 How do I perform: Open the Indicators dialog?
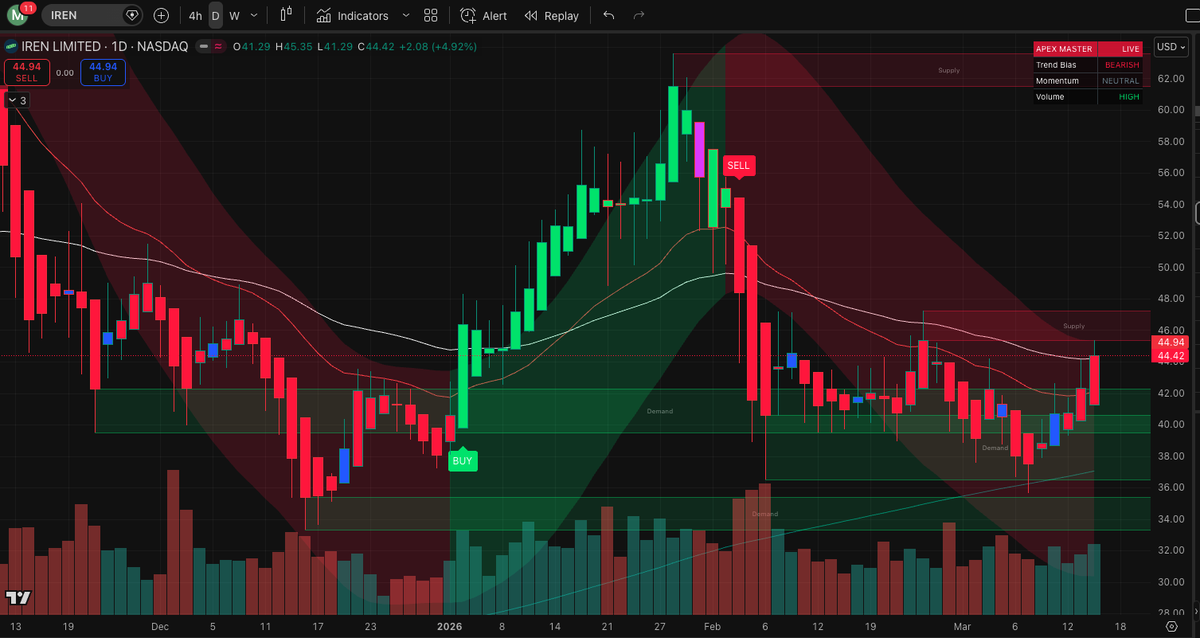point(353,16)
